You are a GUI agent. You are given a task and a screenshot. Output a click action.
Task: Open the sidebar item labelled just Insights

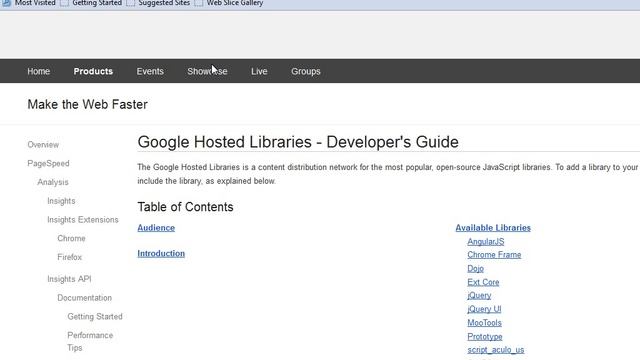61,201
